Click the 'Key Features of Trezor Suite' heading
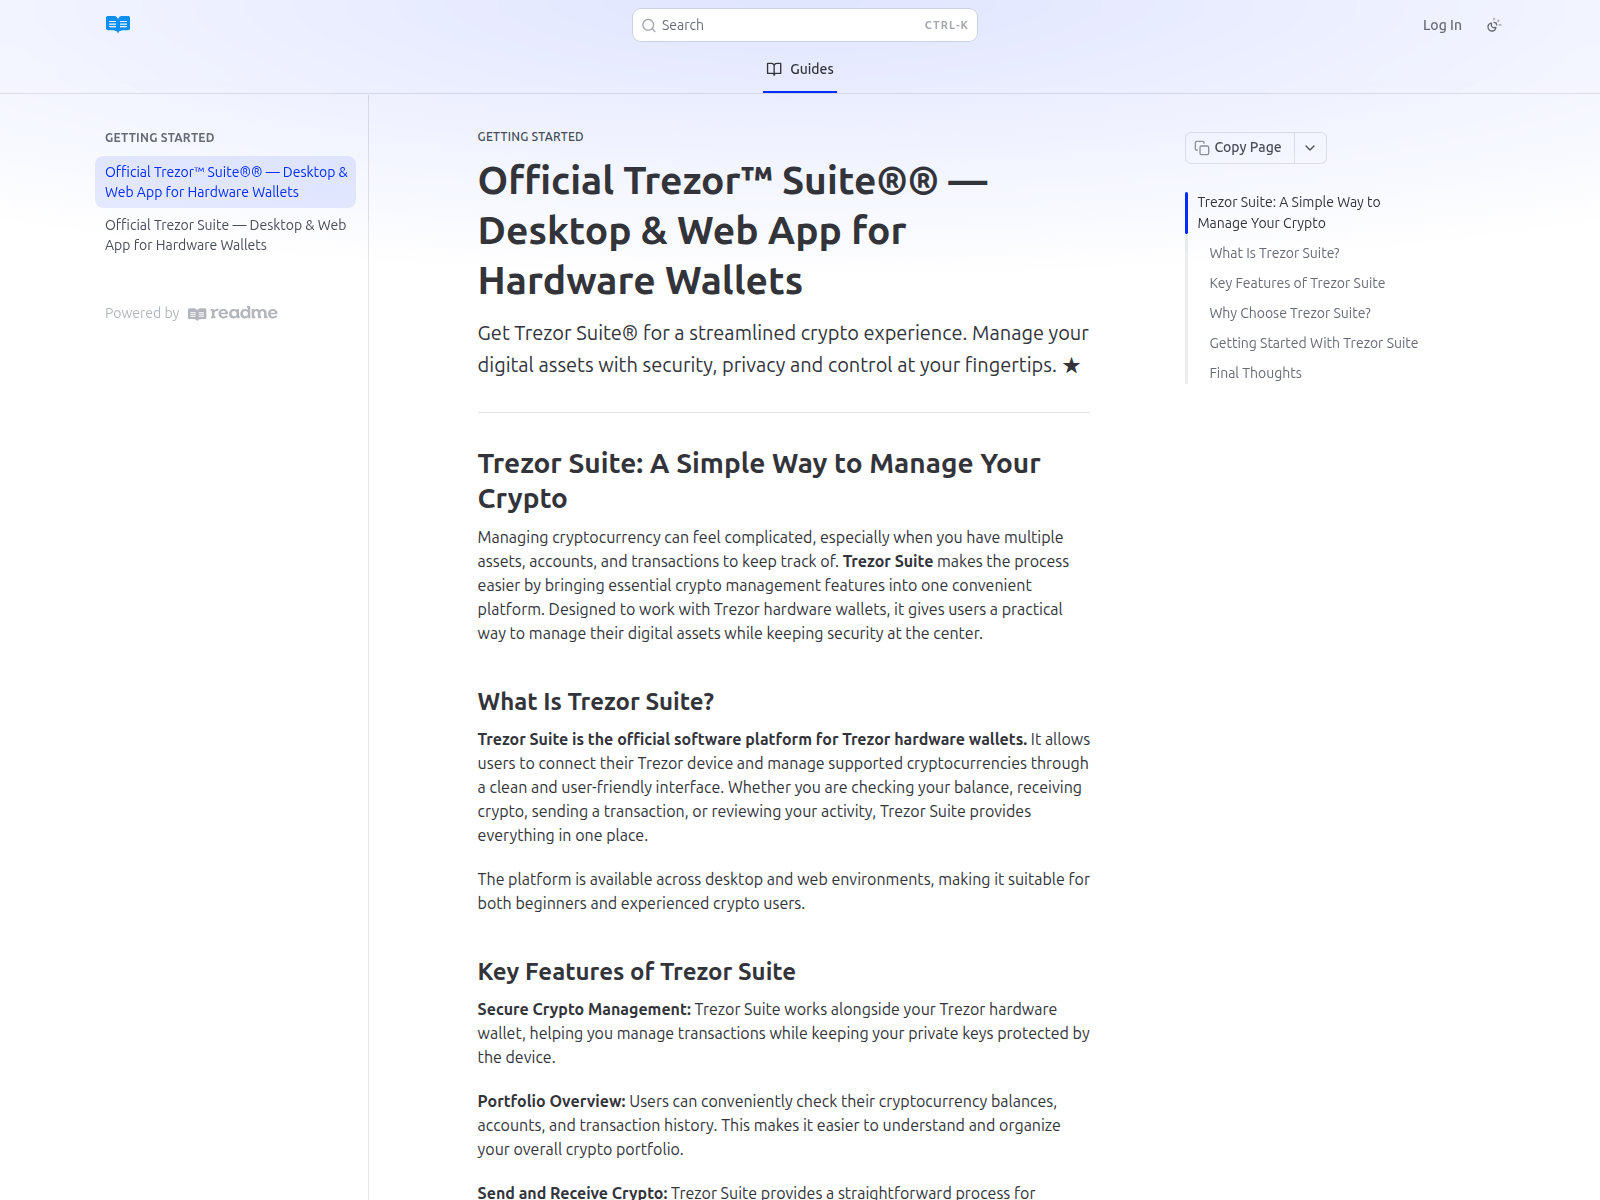Screen dimensions: 1600x1200 click(637, 972)
